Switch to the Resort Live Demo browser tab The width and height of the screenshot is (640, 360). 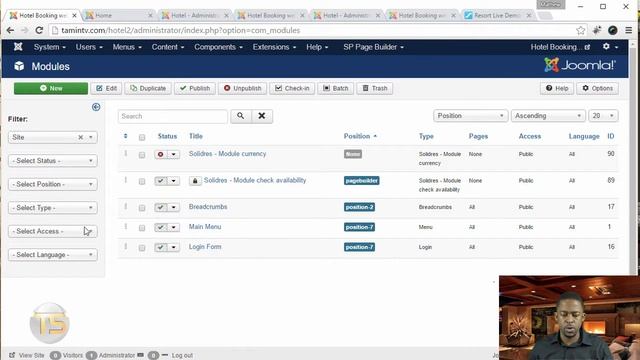498,16
